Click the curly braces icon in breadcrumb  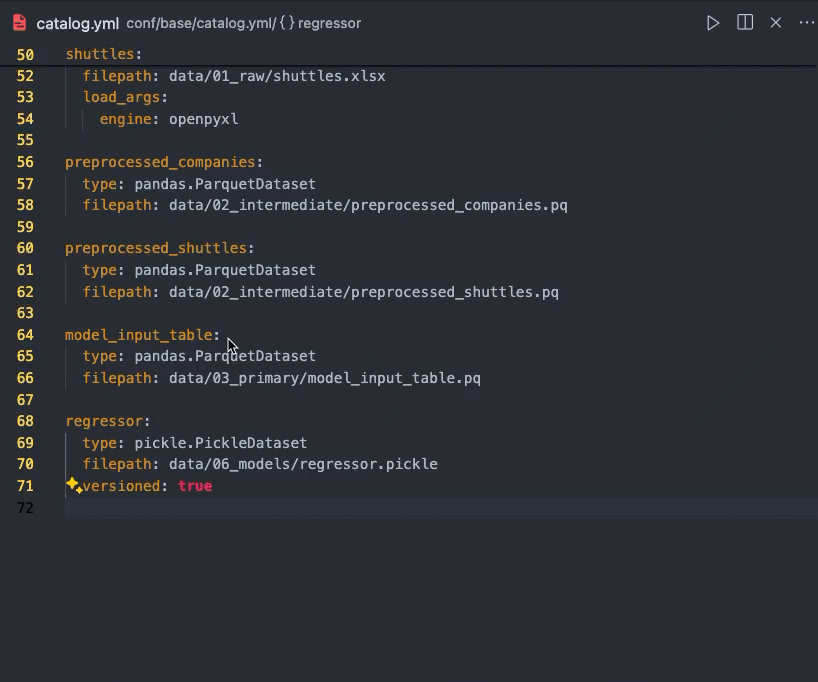pyautogui.click(x=287, y=23)
